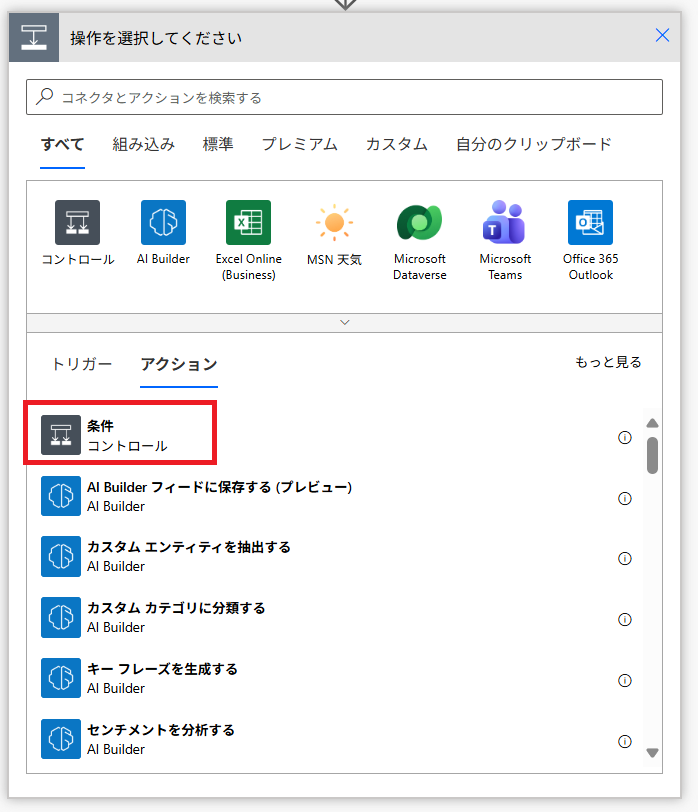Click the コネクタとアクションを検索する search field
The width and height of the screenshot is (698, 812).
(x=344, y=97)
